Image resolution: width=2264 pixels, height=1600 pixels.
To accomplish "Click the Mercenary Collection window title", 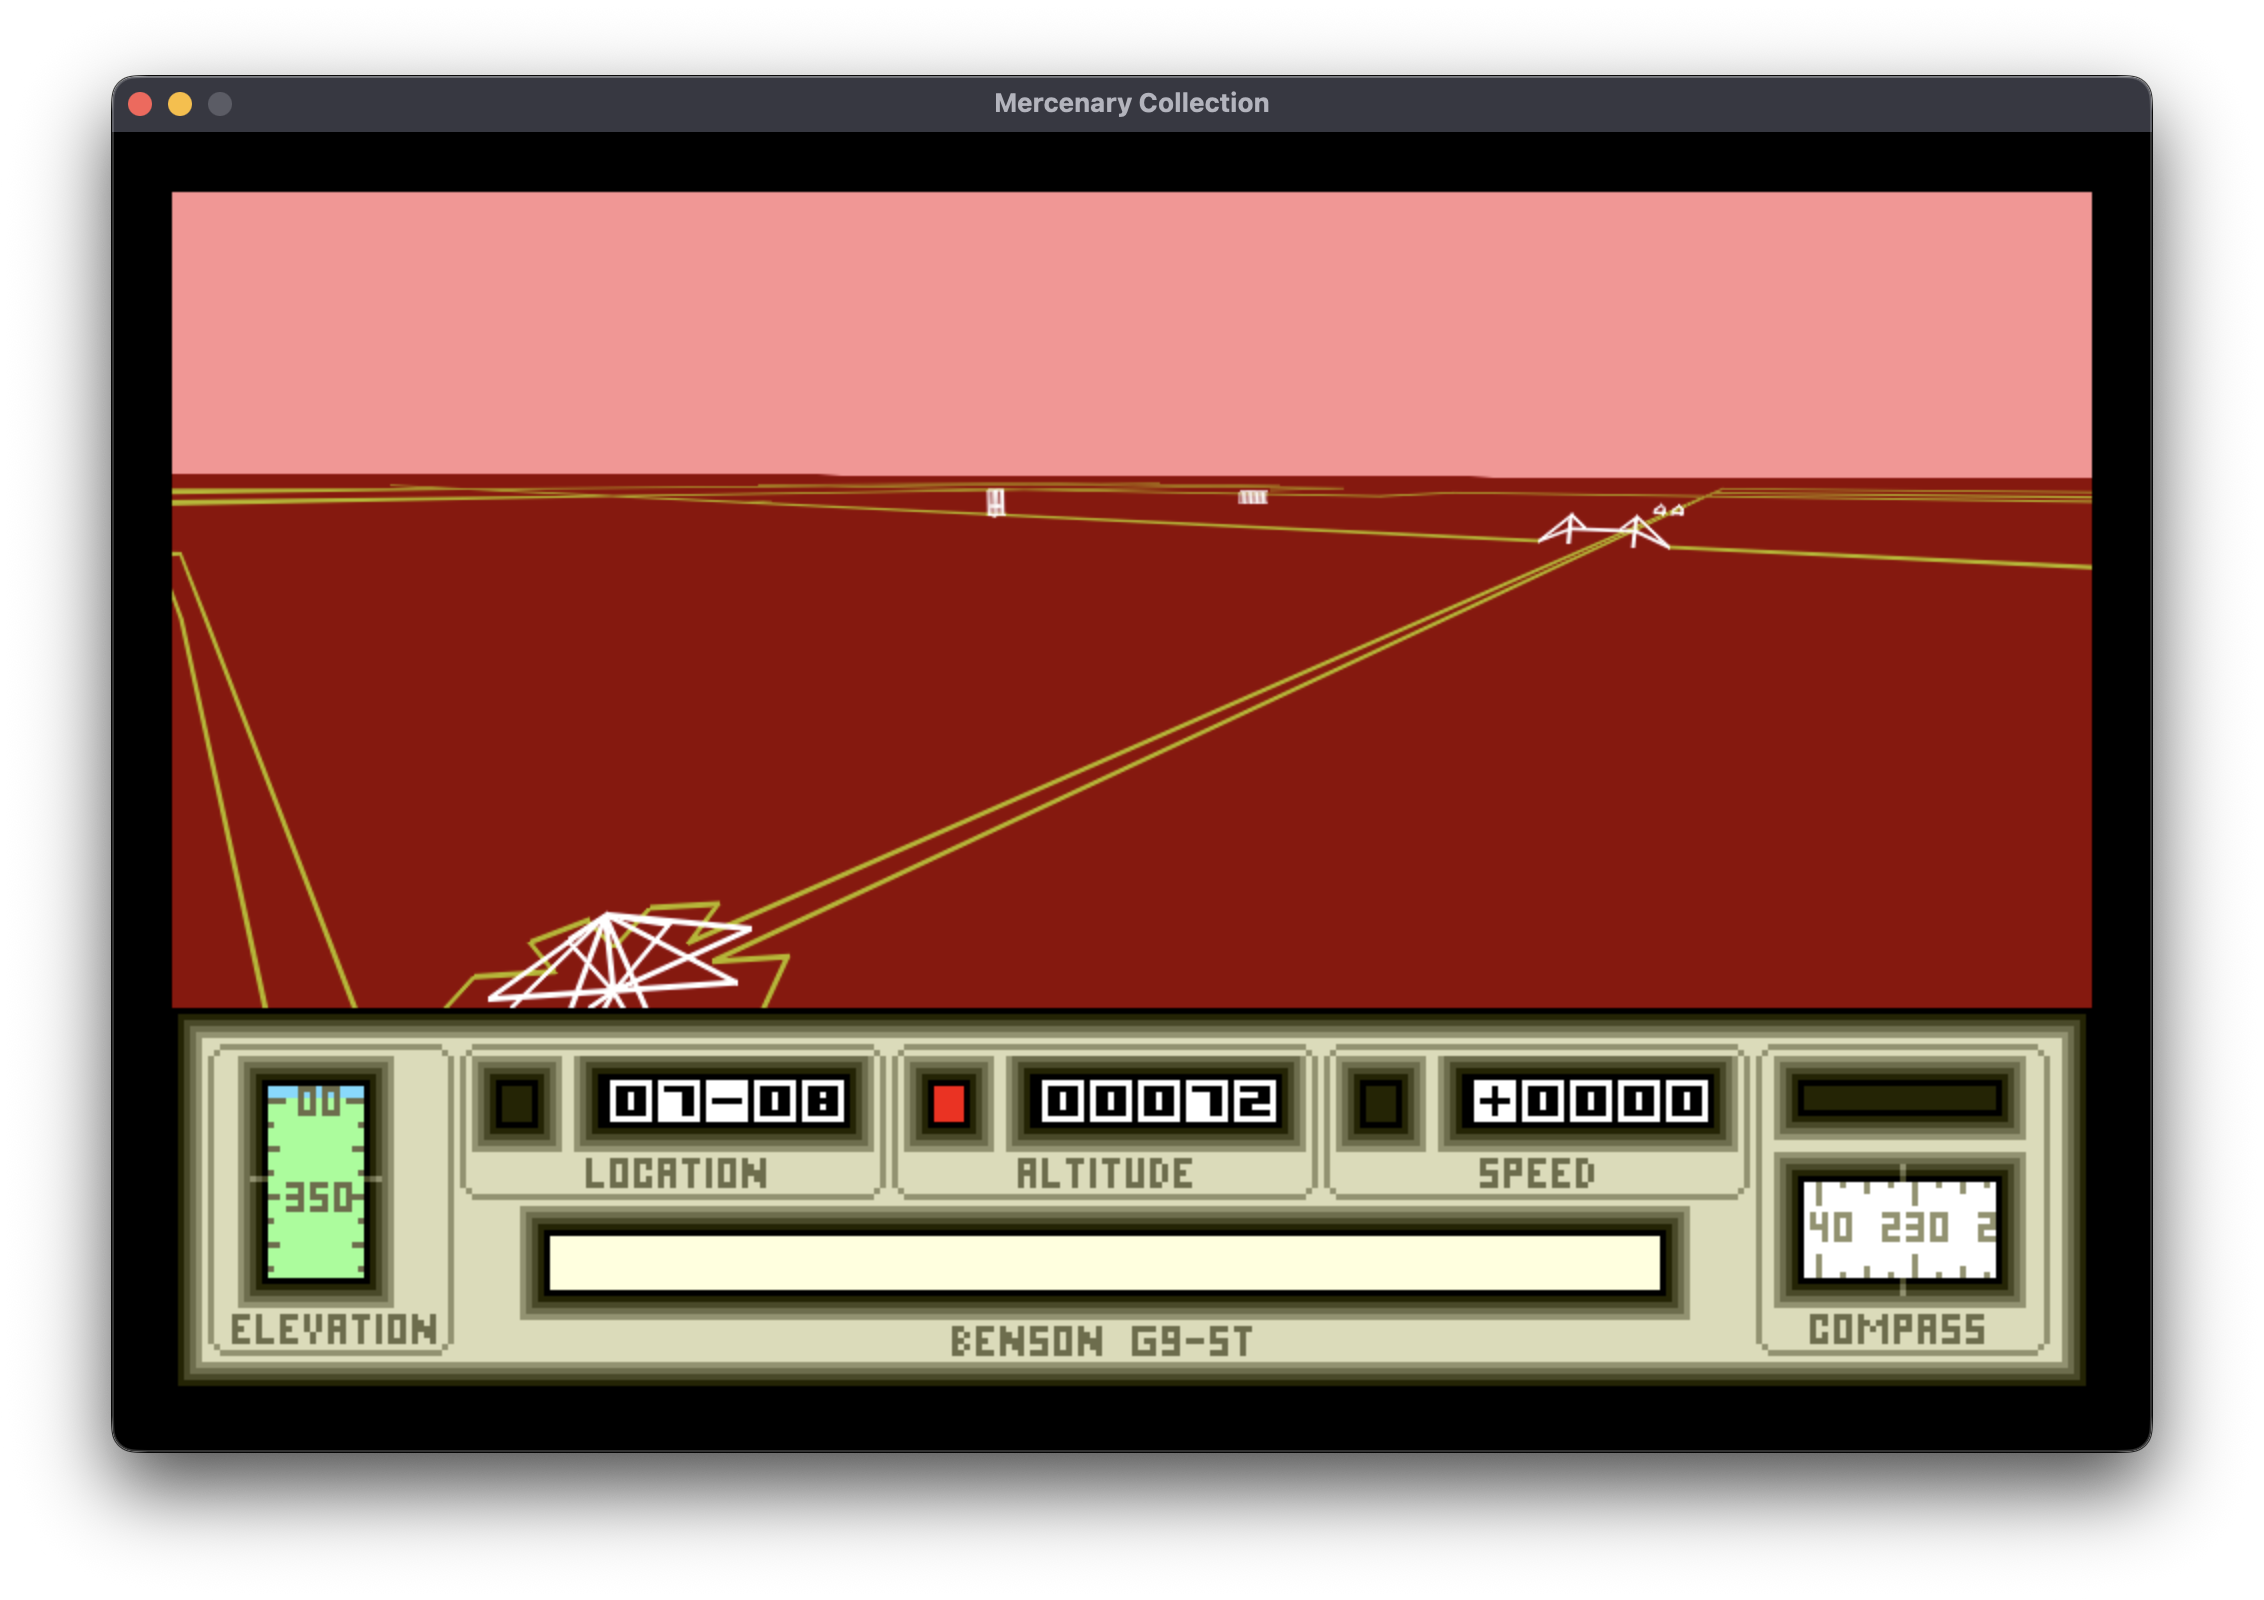I will click(x=1131, y=103).
